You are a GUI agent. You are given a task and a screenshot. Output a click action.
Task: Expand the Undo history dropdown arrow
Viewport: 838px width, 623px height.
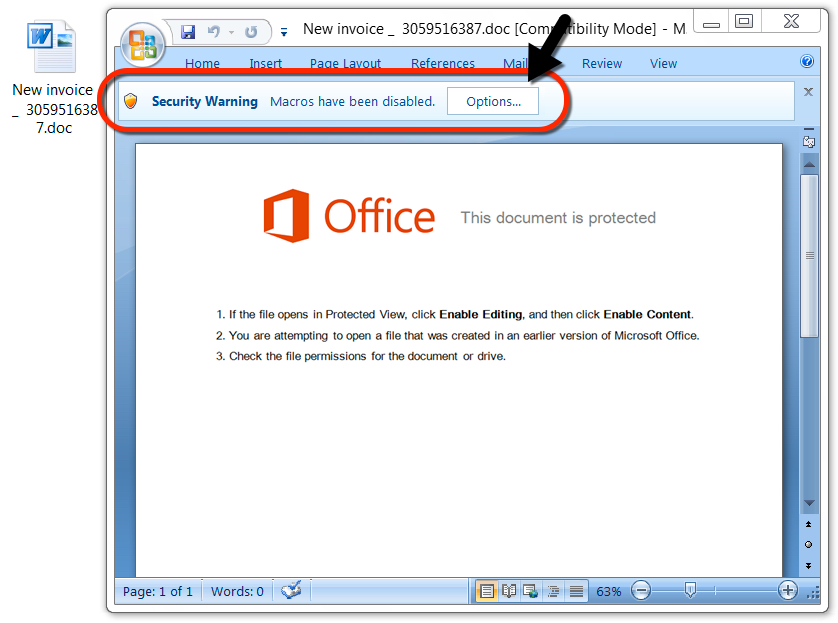click(x=231, y=33)
